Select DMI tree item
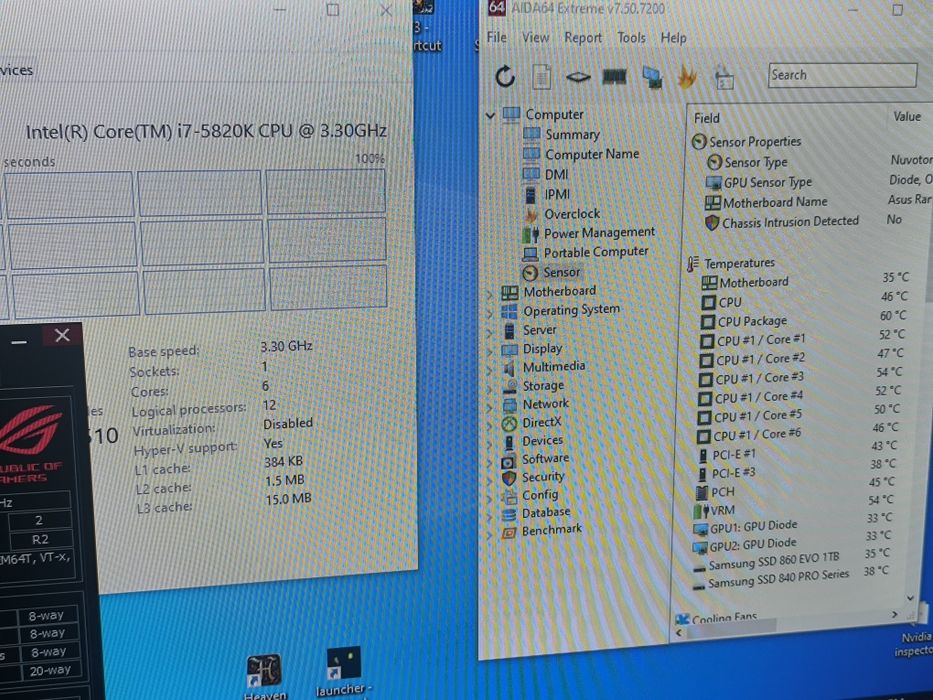This screenshot has width=933, height=700. click(x=556, y=174)
